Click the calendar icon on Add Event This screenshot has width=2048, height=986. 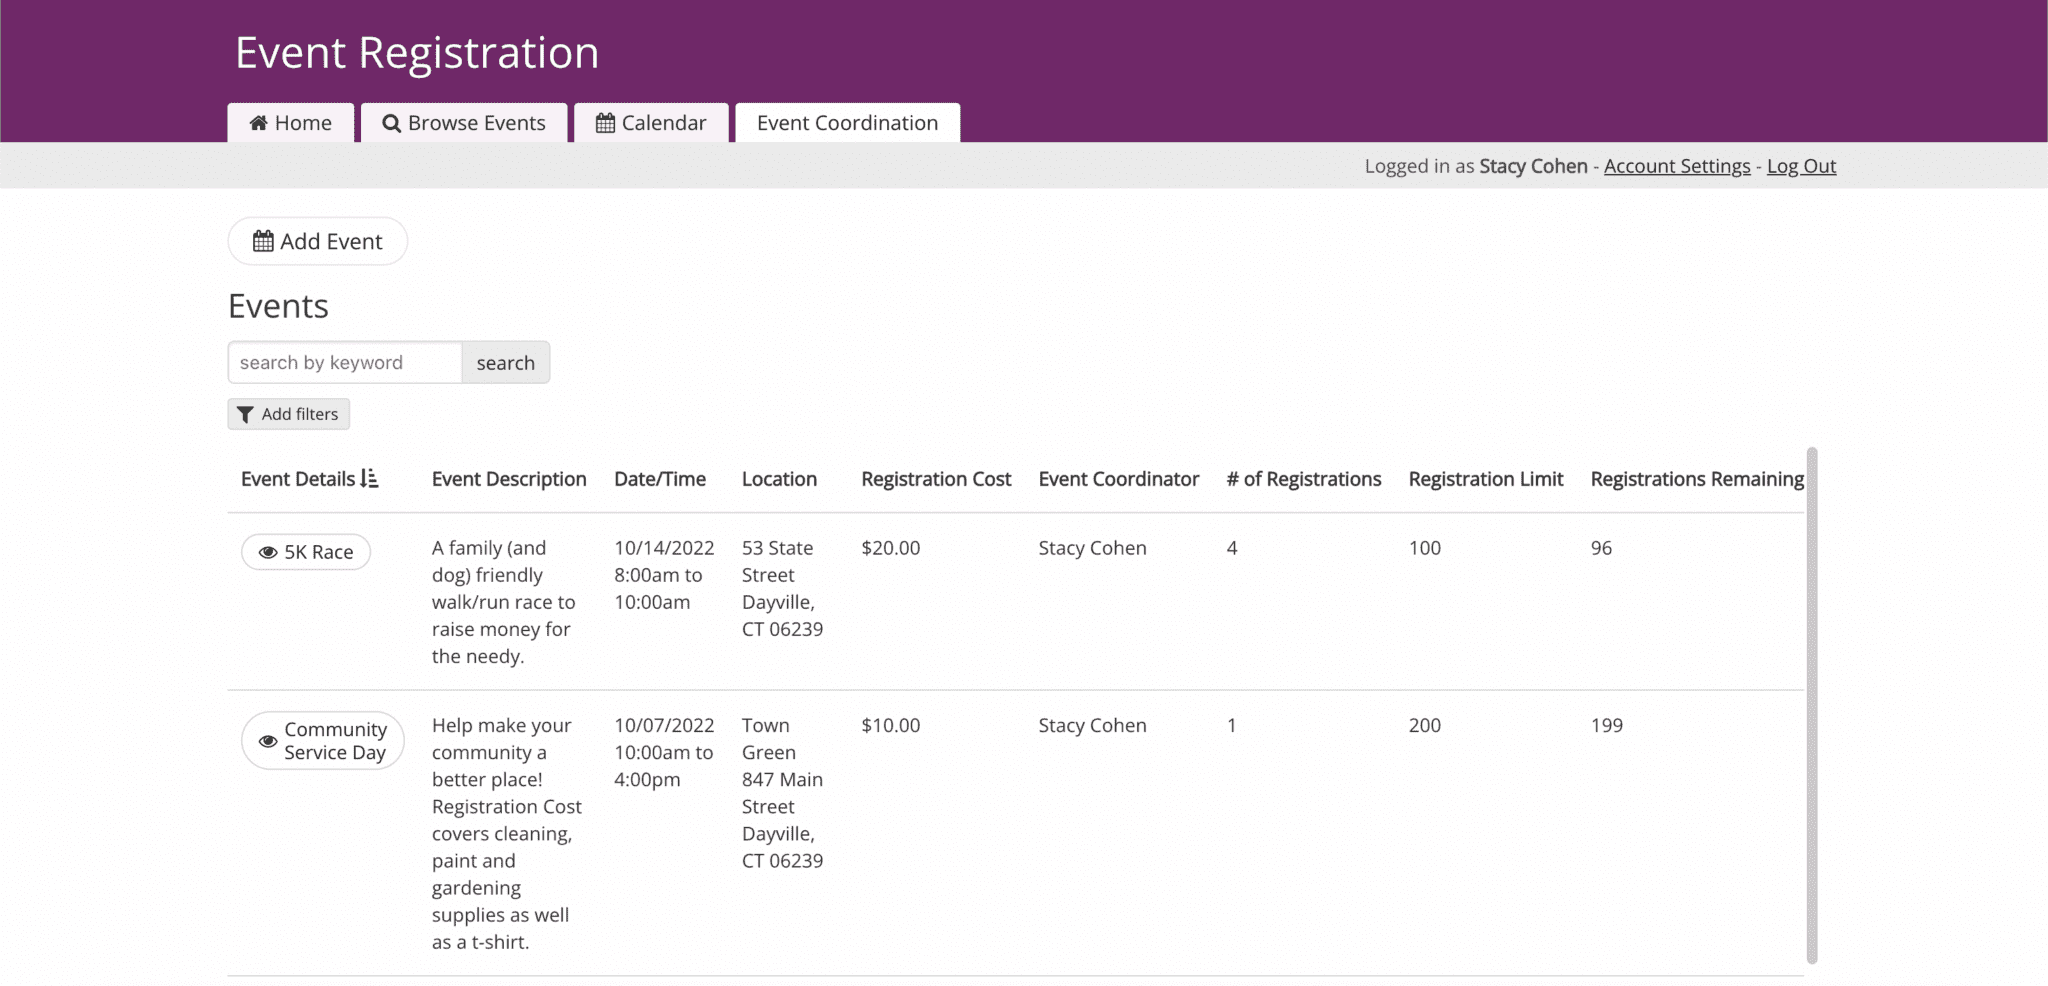click(263, 240)
